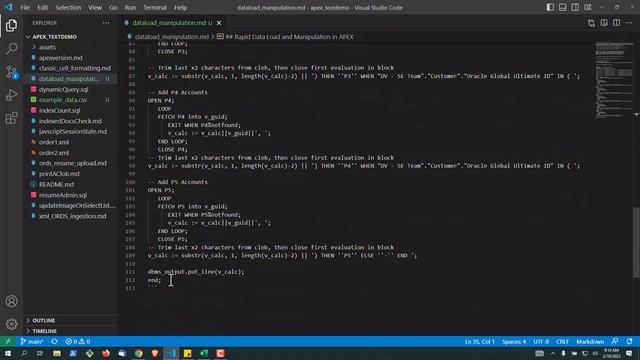Click status bar notifications bell
This screenshot has width=640, height=360.
629,342
